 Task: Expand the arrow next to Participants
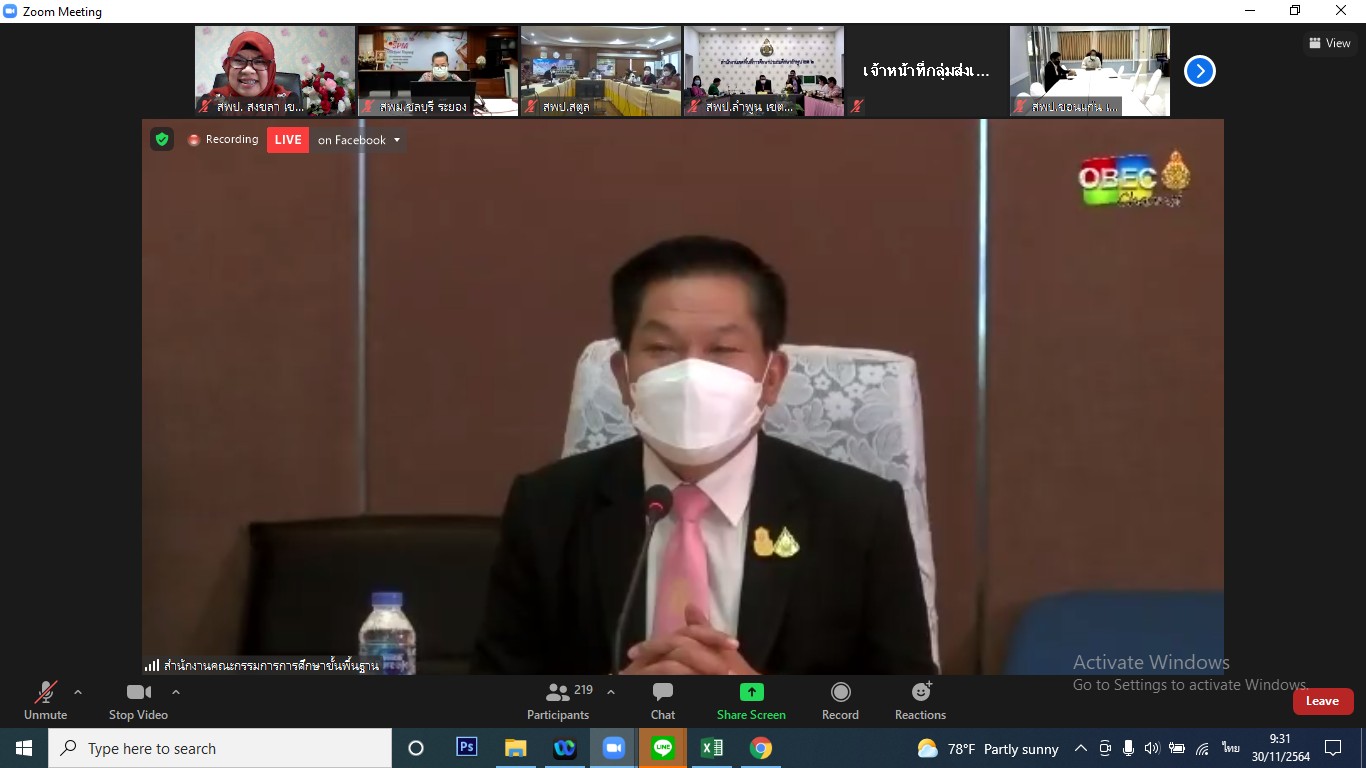click(611, 692)
